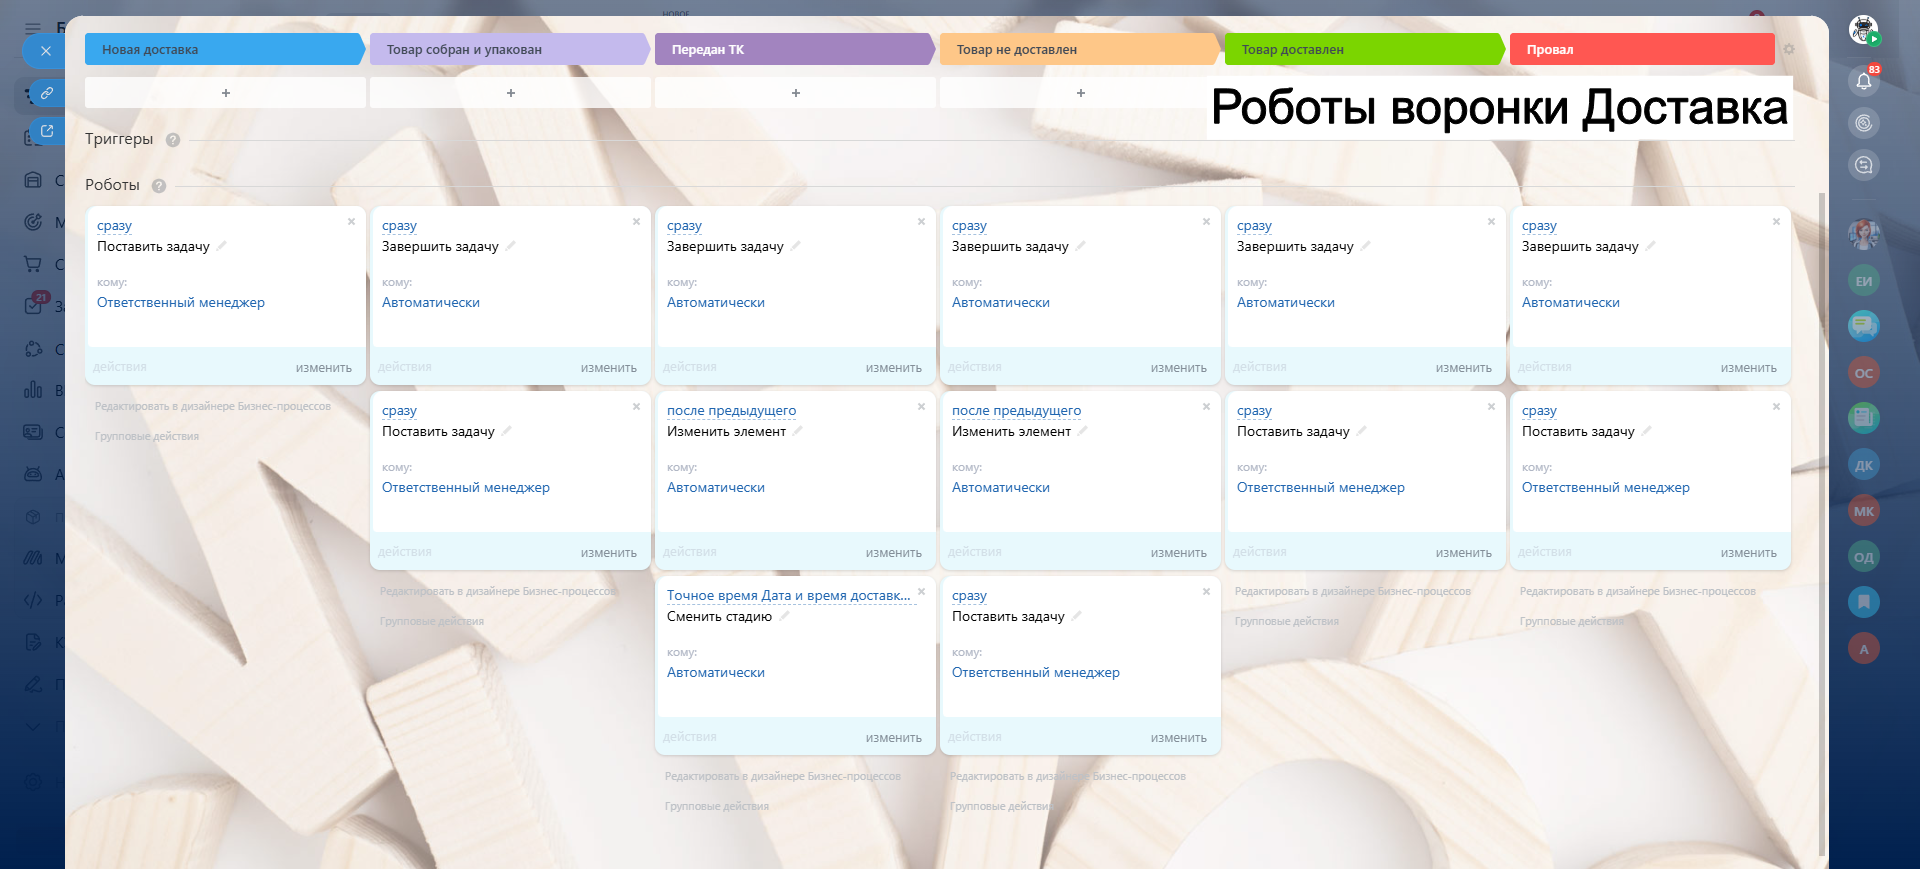
Task: Open the bar chart icon in the left sidebar
Action: pyautogui.click(x=33, y=389)
